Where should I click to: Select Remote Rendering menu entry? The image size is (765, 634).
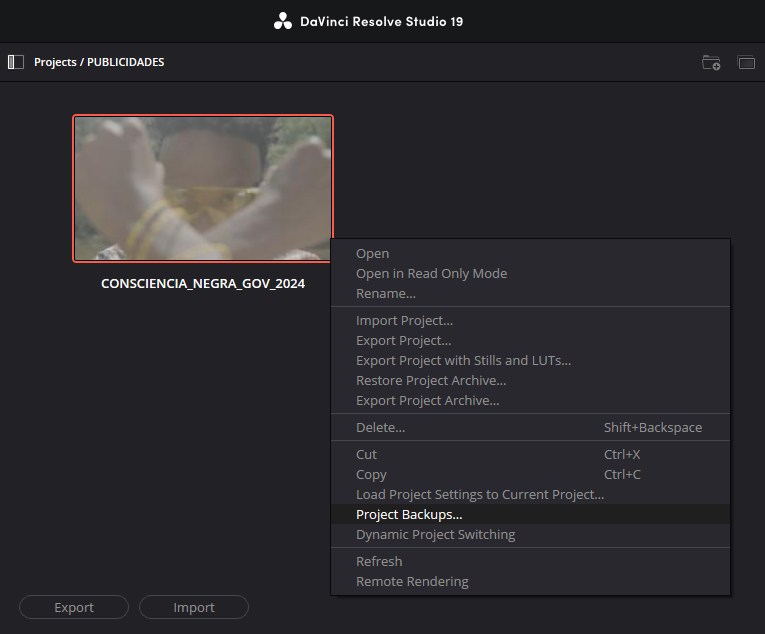pos(530,581)
